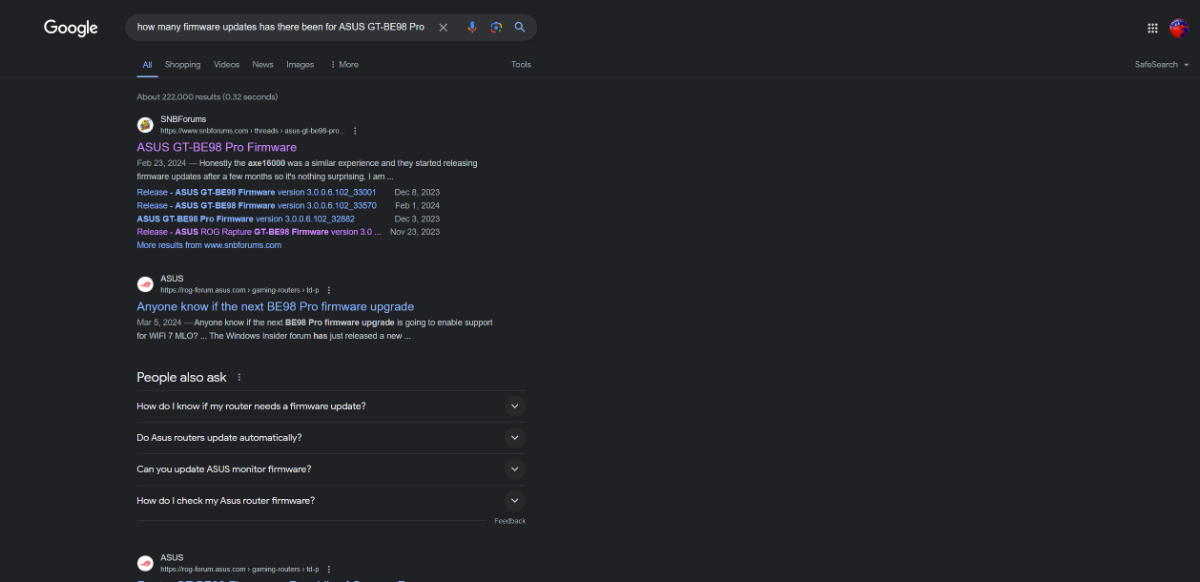Click the 'Nov 23, 2023' date

click(415, 231)
